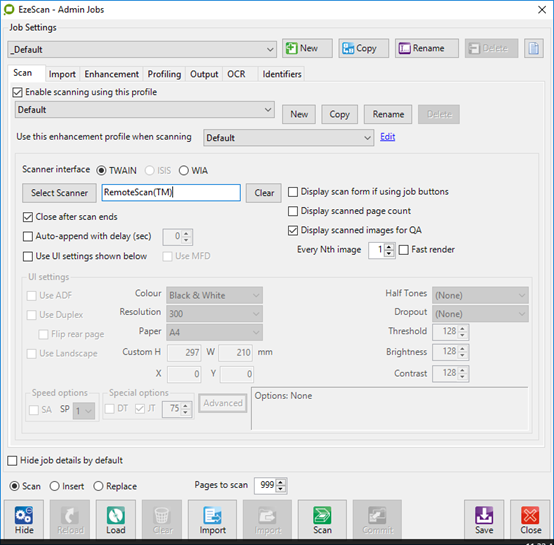Load a job with the Load icon
Viewport: 554px width, 545px height.
[116, 519]
